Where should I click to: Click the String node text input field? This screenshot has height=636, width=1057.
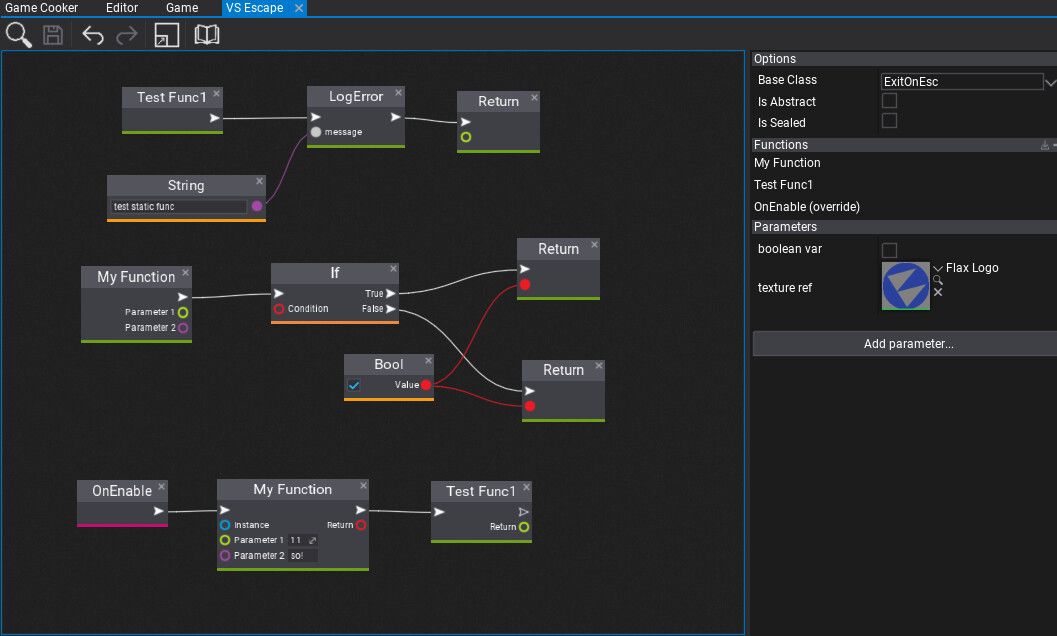coord(179,207)
